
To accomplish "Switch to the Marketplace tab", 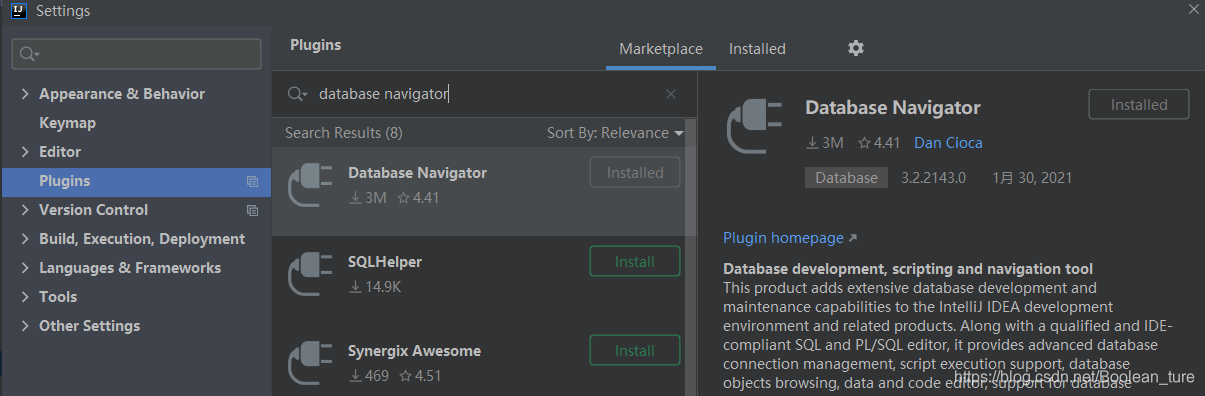I will point(661,48).
